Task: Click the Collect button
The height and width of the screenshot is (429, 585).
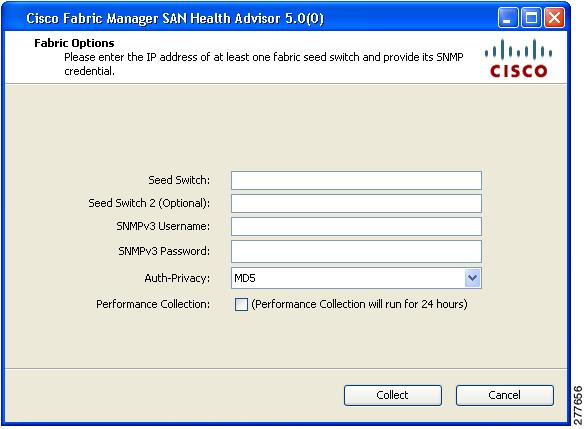Action: click(392, 395)
